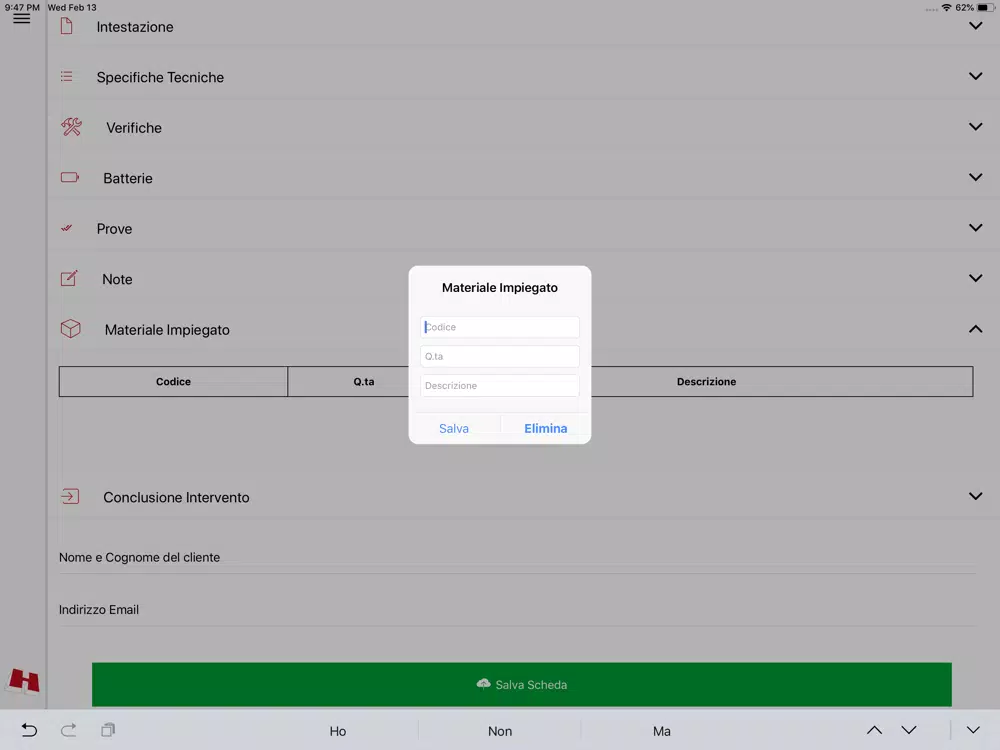Click the Specifiche Tecniche list icon
This screenshot has width=1000, height=750.
click(x=66, y=77)
